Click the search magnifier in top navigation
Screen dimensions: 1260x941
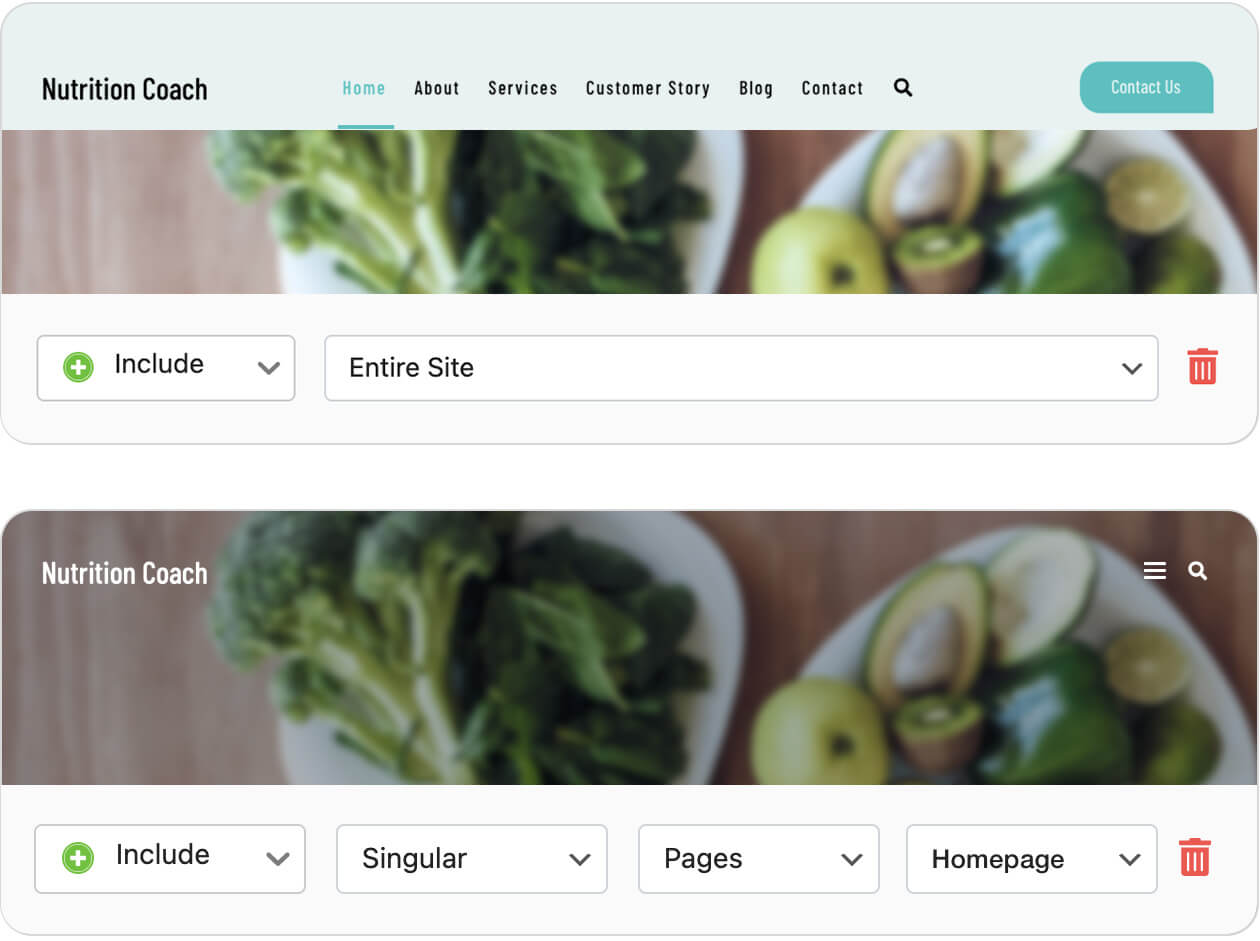(x=903, y=88)
